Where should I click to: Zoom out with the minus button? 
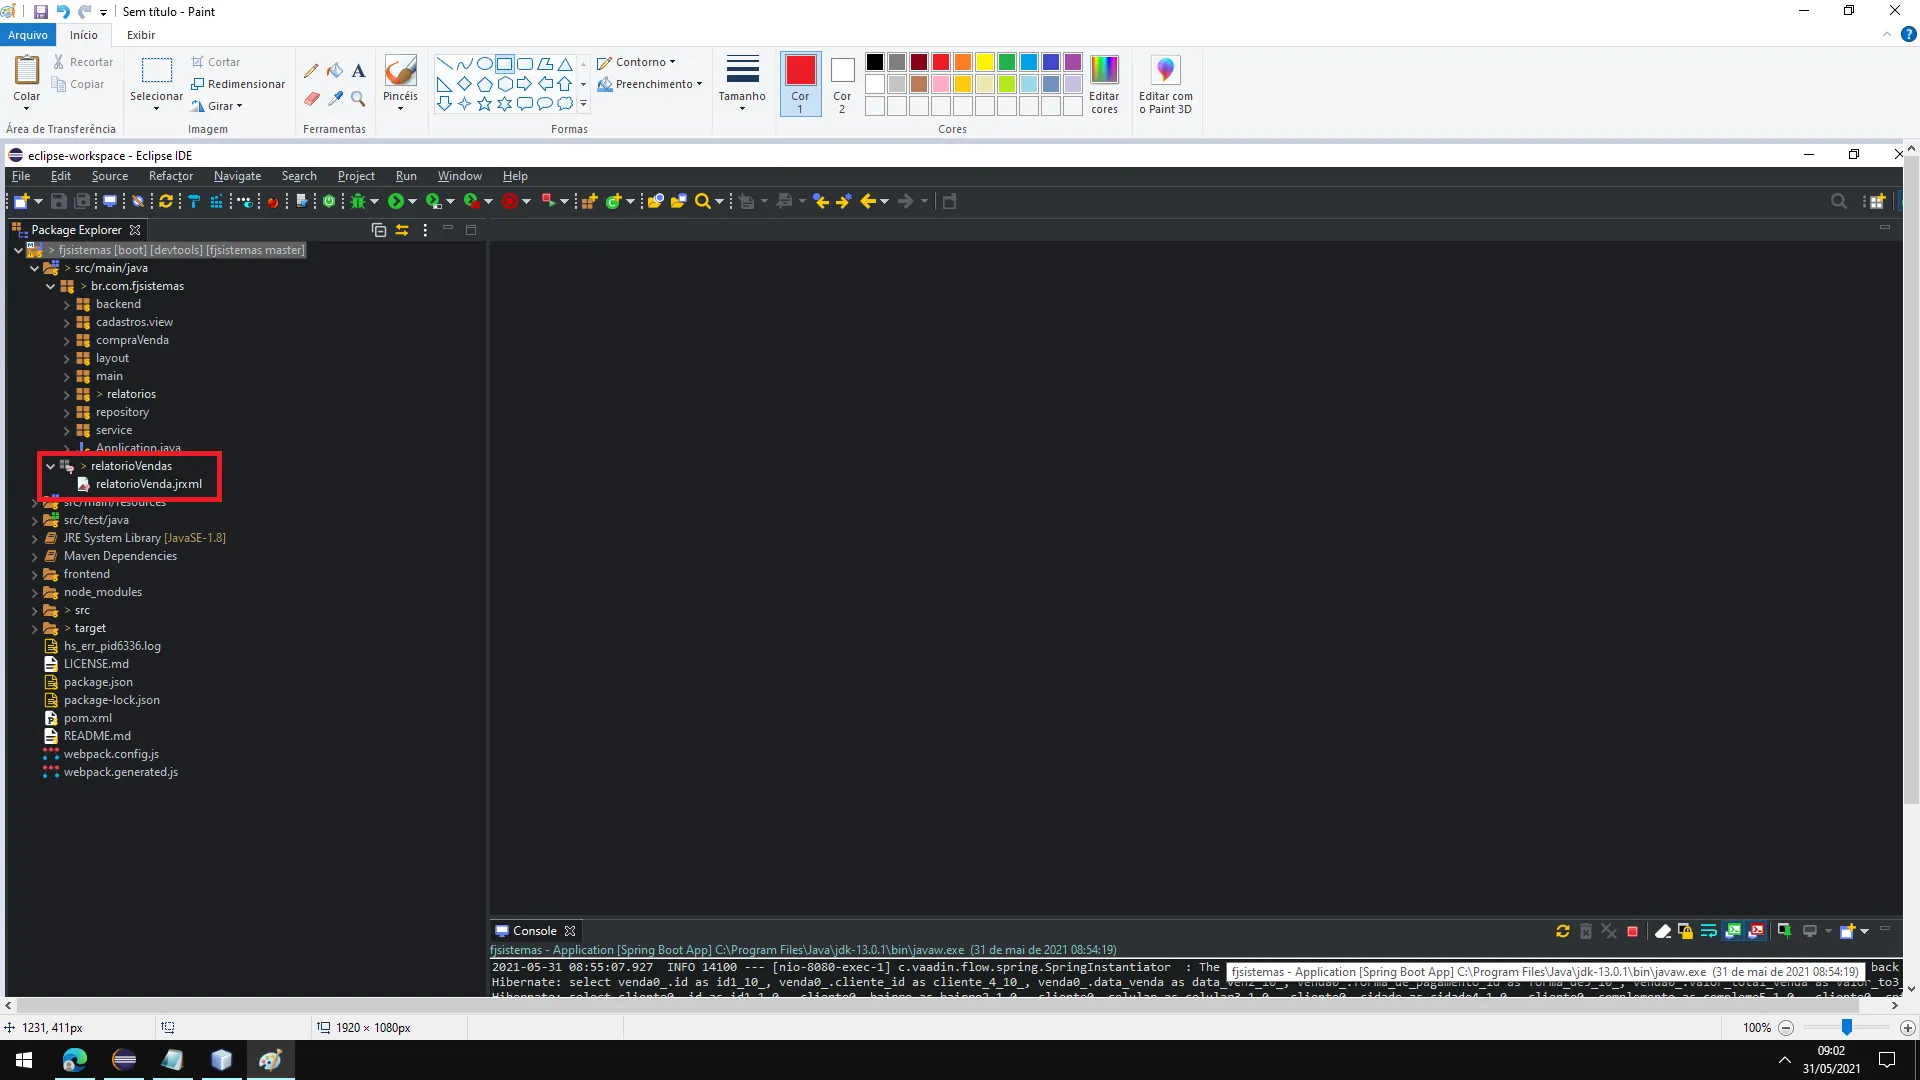[x=1786, y=1028]
